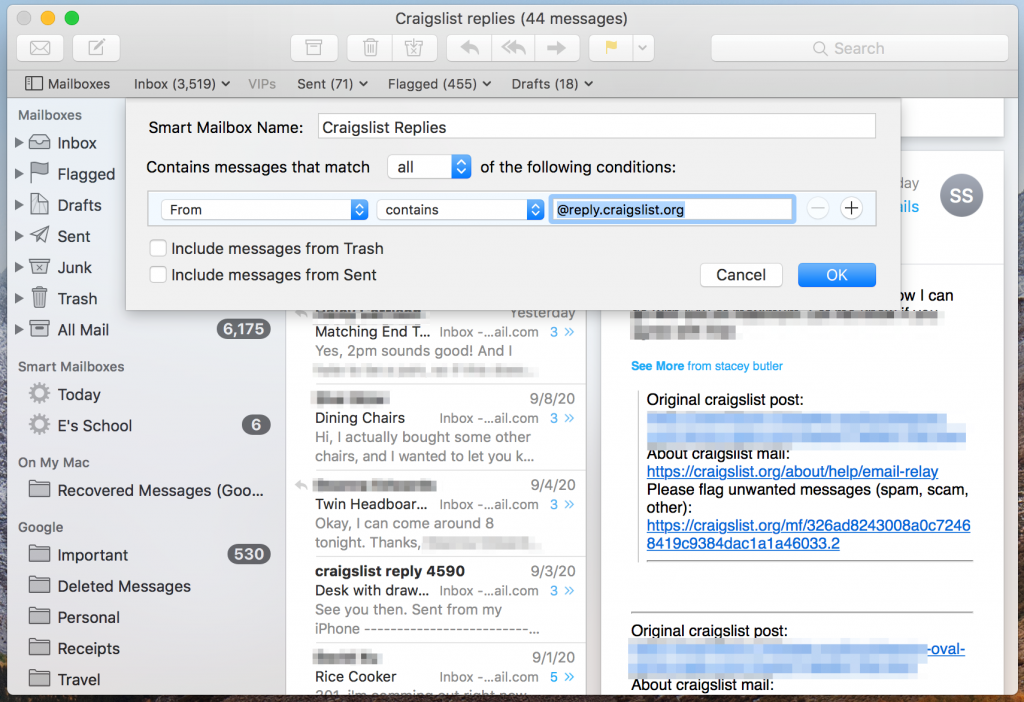Remove condition with minus button
1024x702 pixels.
click(x=818, y=208)
